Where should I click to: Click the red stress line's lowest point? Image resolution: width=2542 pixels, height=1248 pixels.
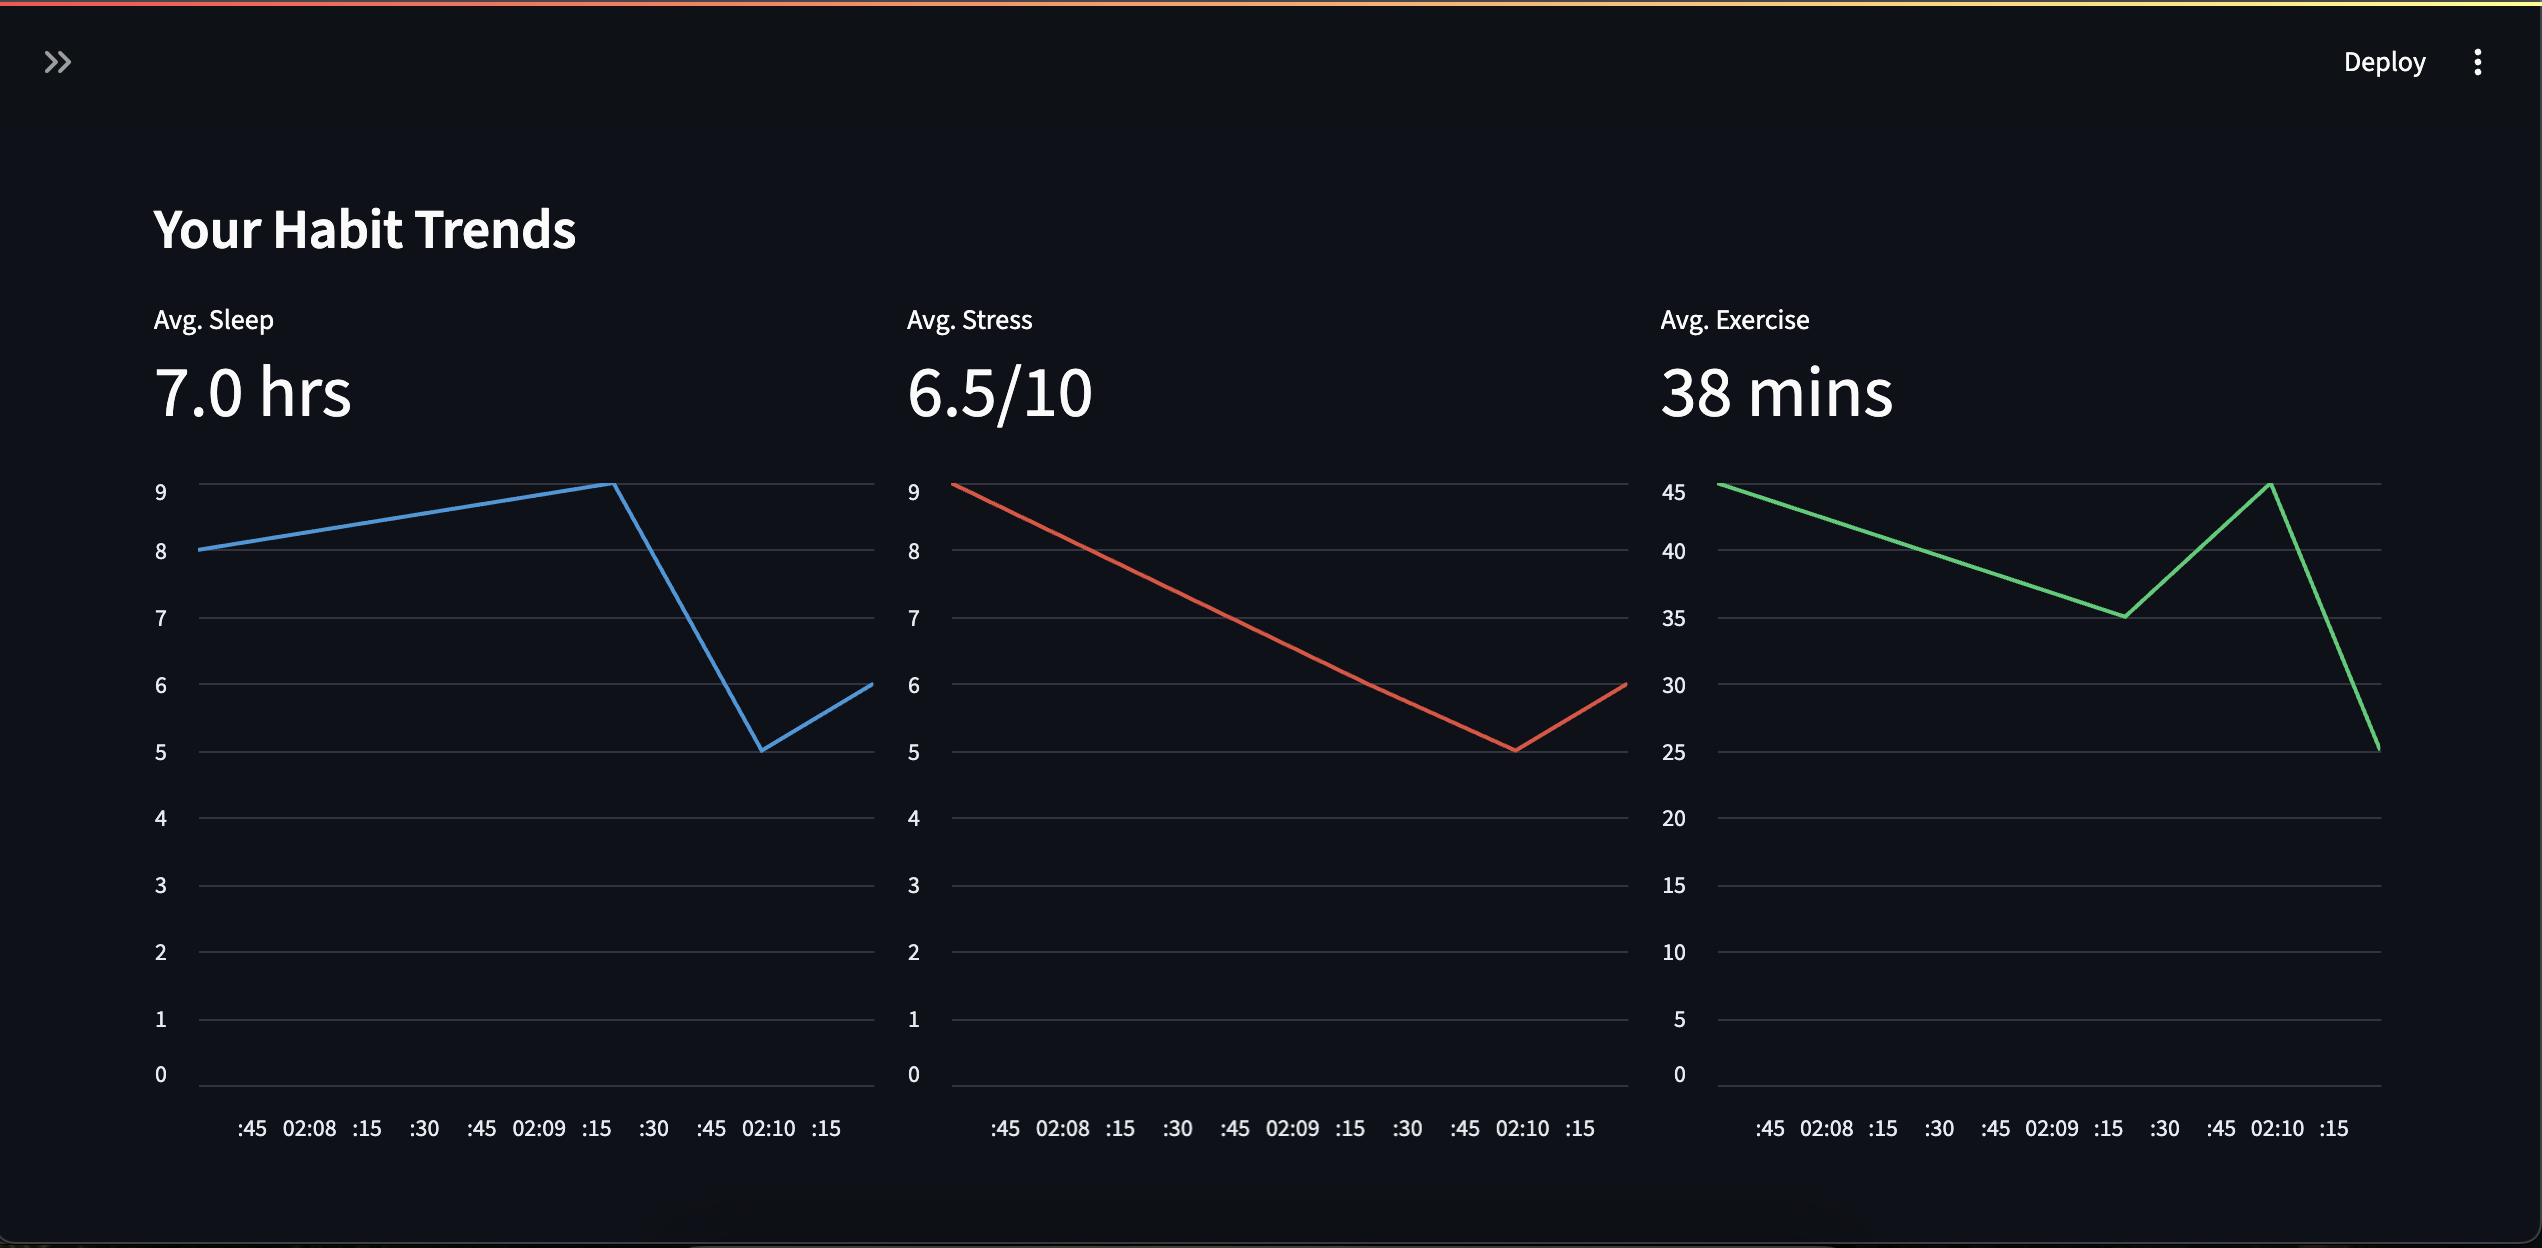[1515, 750]
